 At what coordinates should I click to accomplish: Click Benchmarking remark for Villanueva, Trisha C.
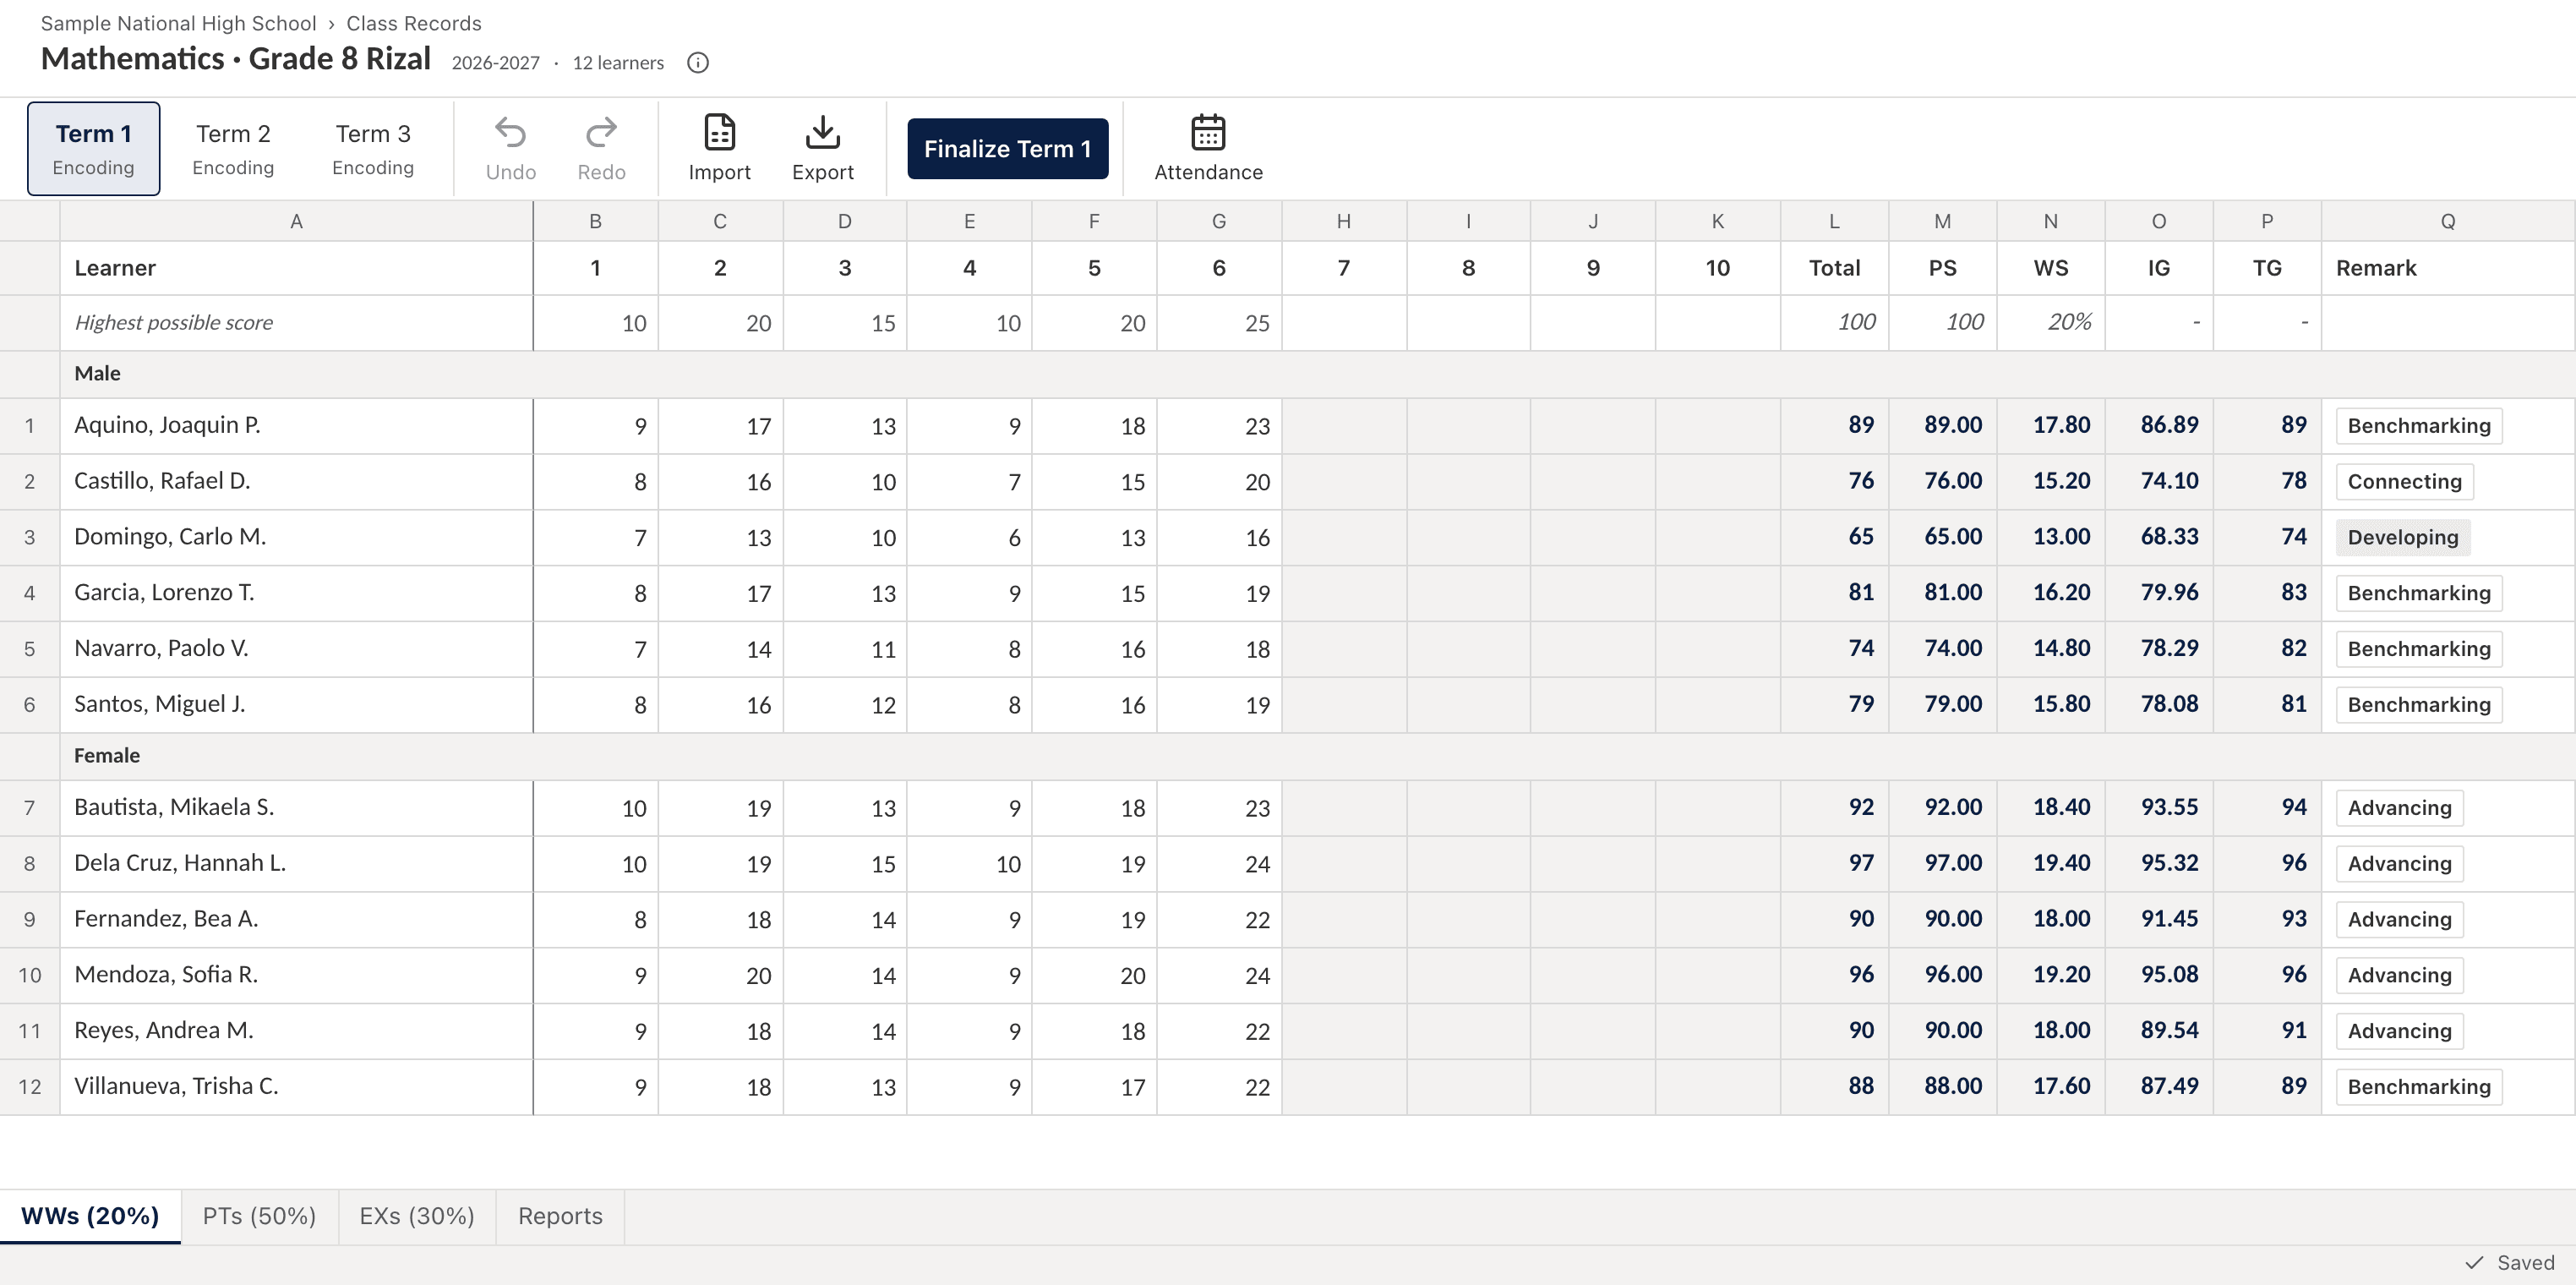tap(2418, 1087)
